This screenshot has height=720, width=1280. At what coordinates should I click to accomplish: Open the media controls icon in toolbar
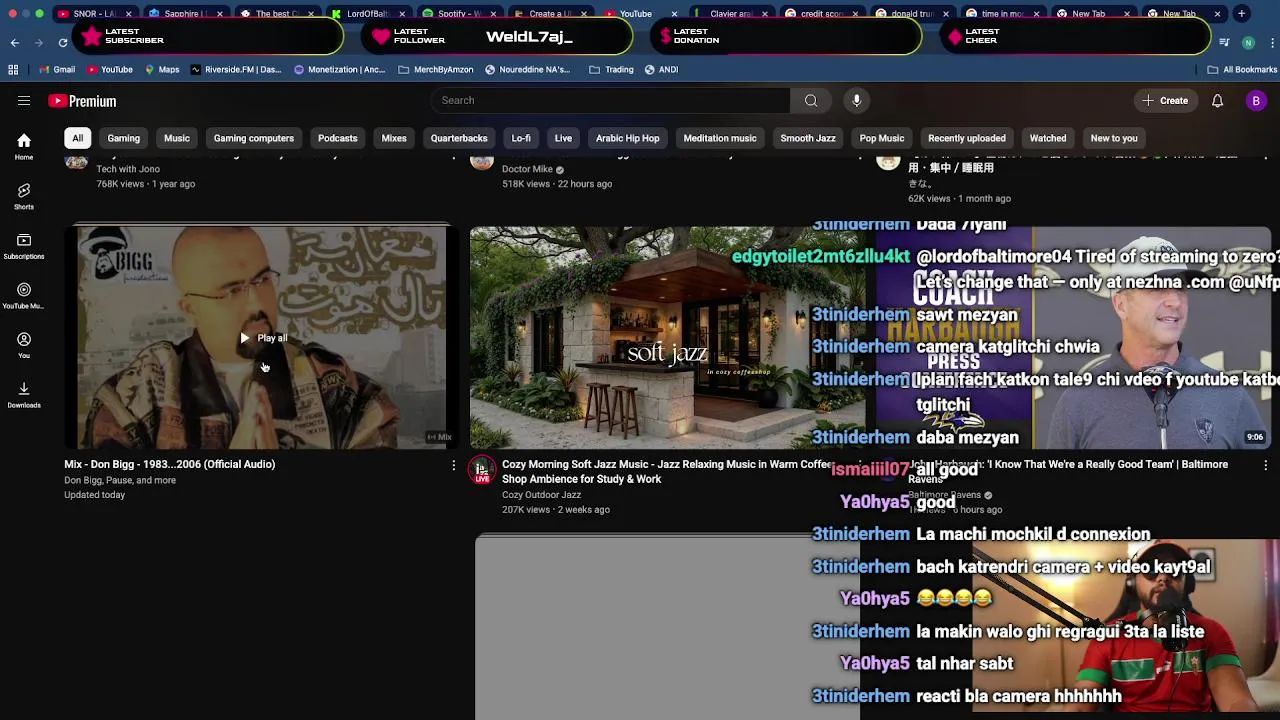click(1225, 42)
